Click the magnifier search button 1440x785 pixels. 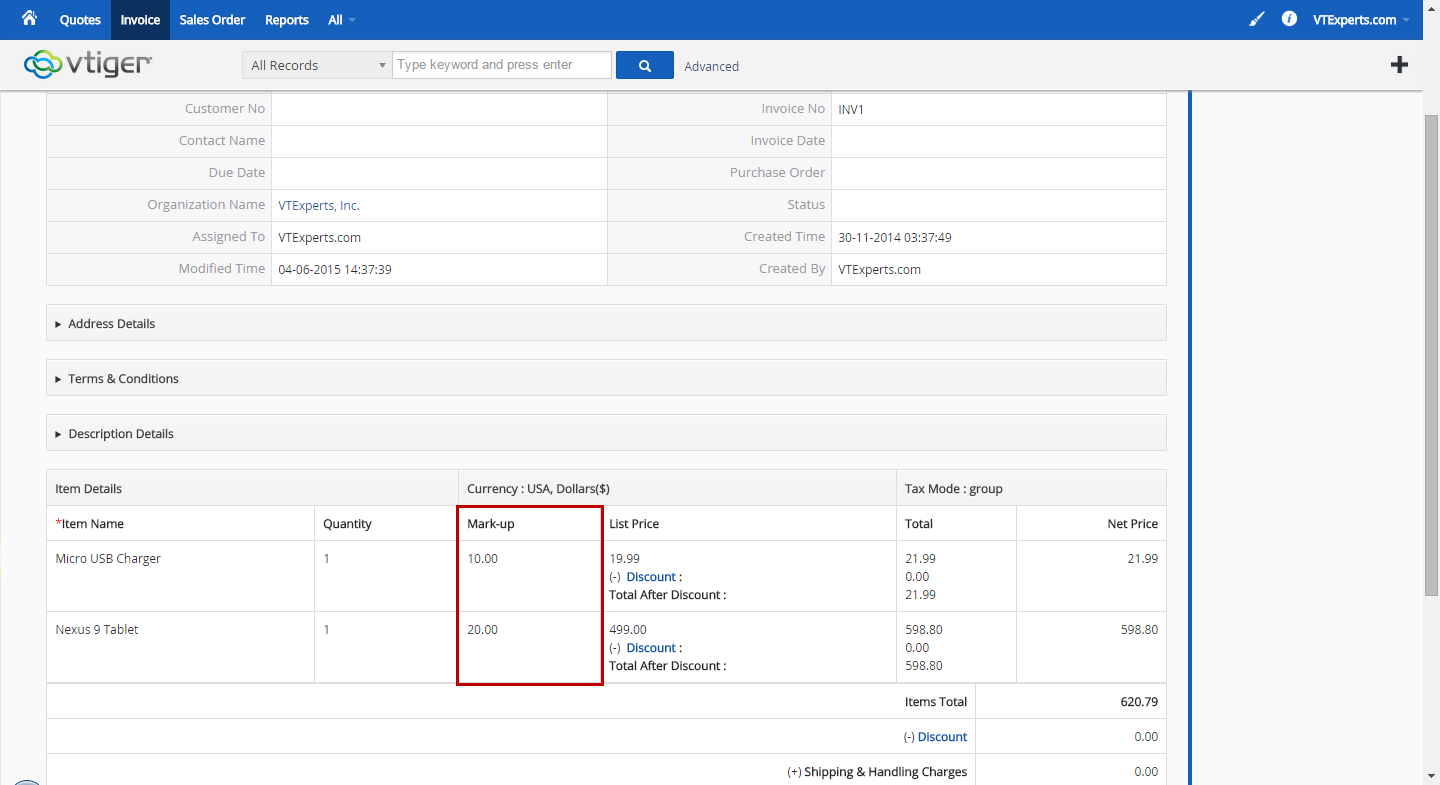645,65
